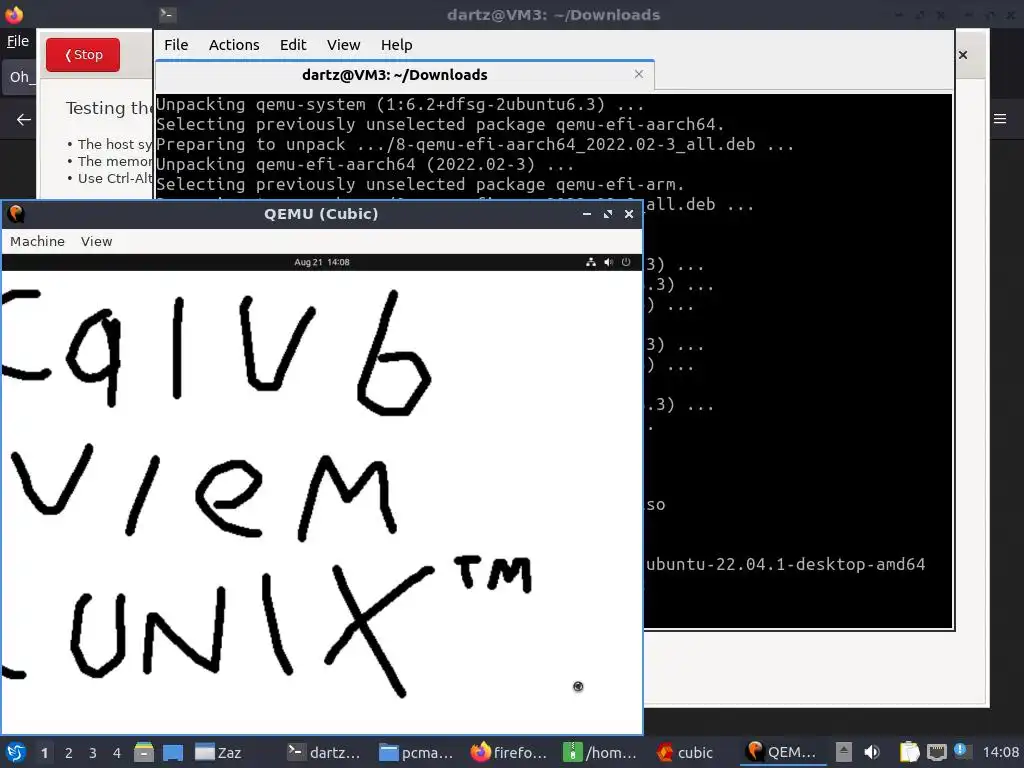Switch to the /hom… archive taskbar item

pyautogui.click(x=600, y=752)
